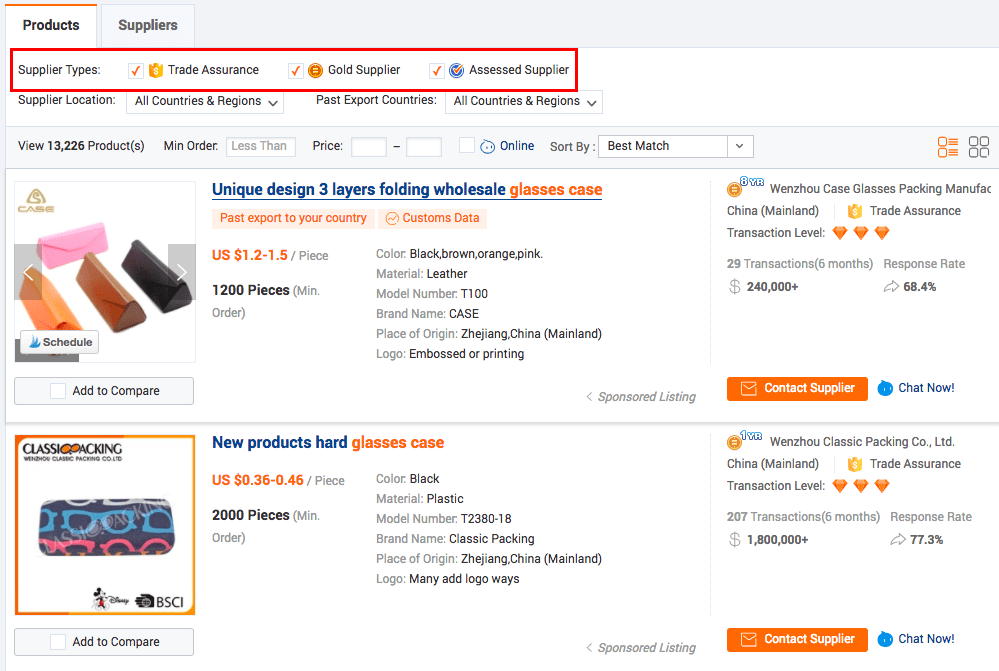The image size is (999, 671).
Task: Open Wenzhou Case Glasses Packing supplier page
Action: (x=880, y=189)
